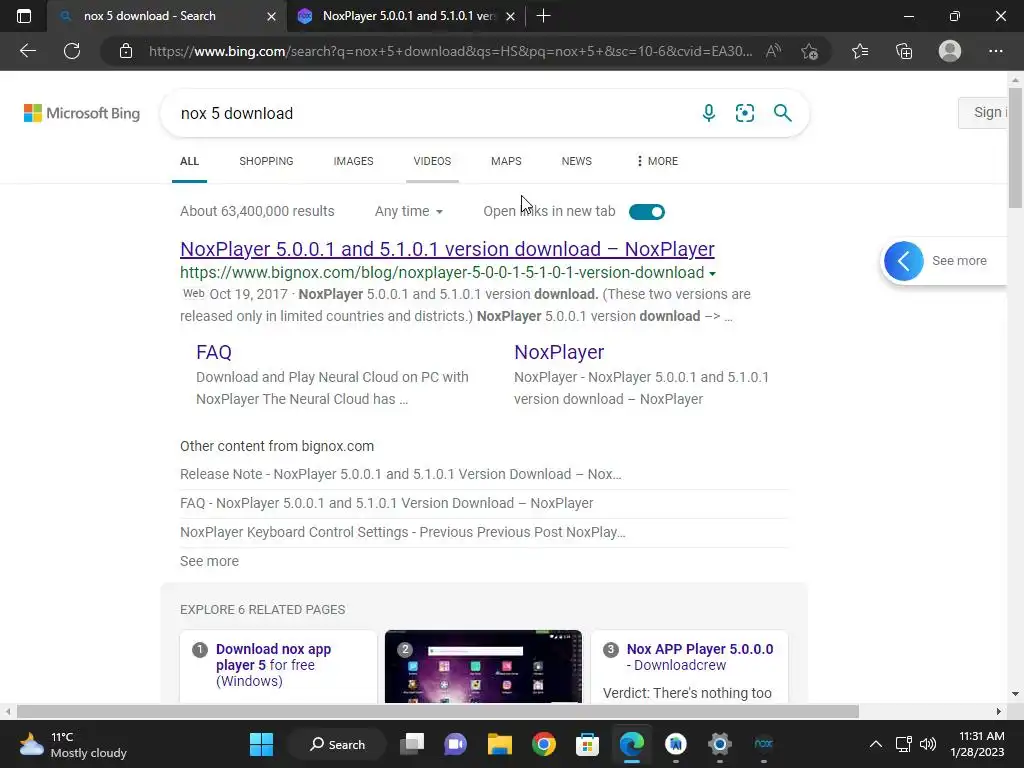Screen dimensions: 1024x768
Task: Close the NoxPlayer 5.0.0.1 tab
Action: pyautogui.click(x=511, y=16)
